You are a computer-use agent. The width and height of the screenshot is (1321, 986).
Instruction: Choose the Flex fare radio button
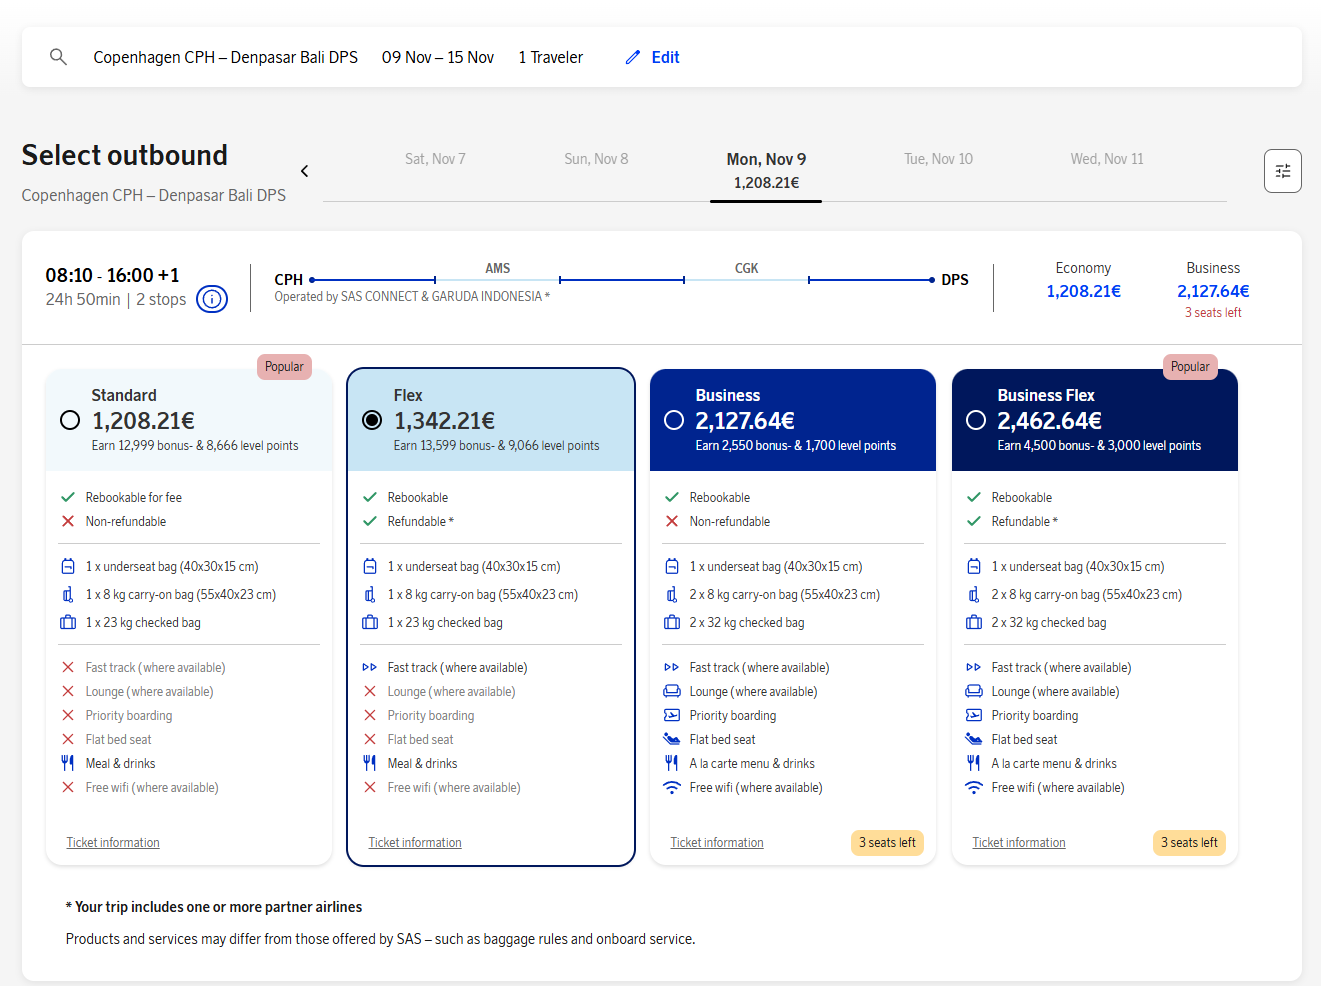(x=372, y=420)
